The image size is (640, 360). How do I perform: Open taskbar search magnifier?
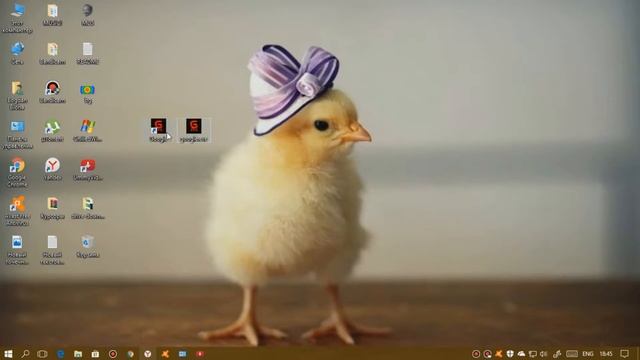coord(25,353)
